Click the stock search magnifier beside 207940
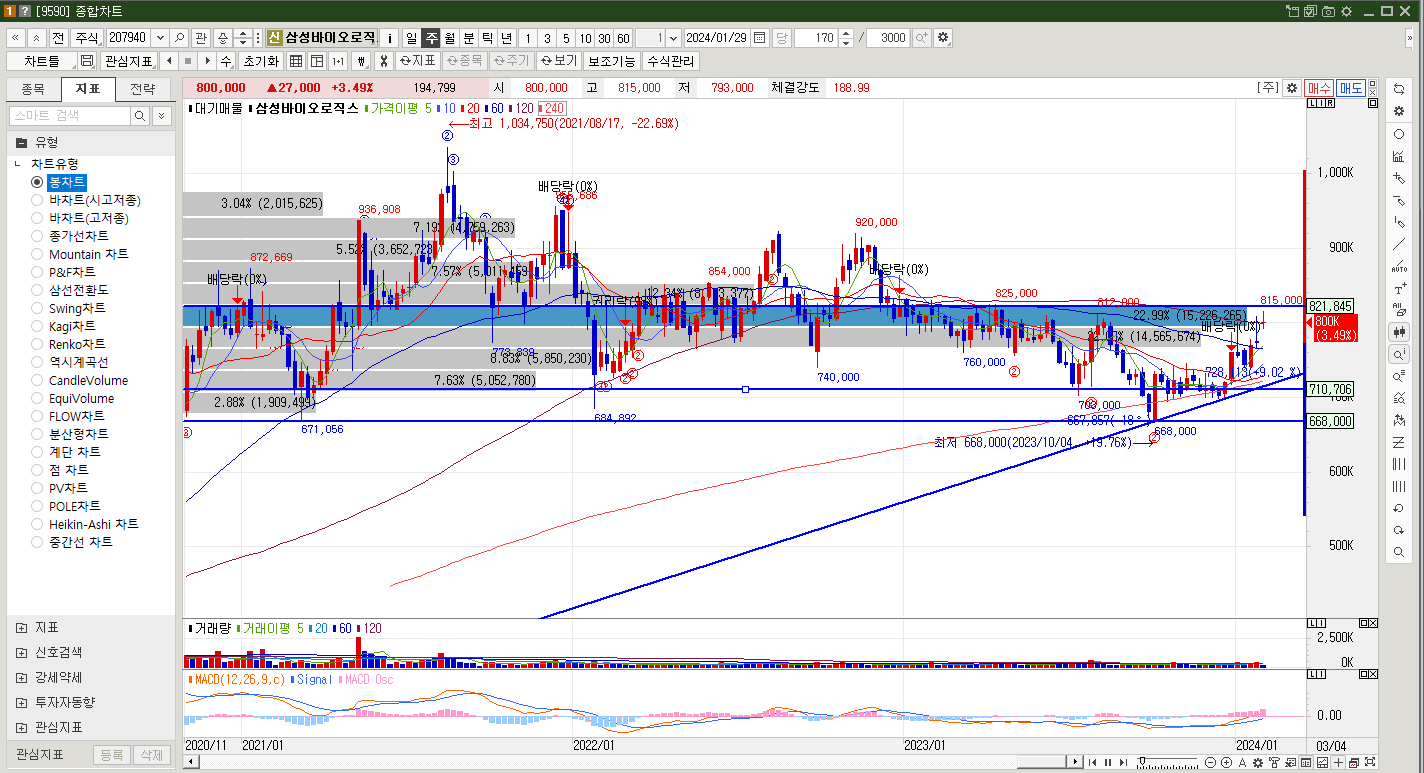Image resolution: width=1424 pixels, height=773 pixels. coord(179,38)
